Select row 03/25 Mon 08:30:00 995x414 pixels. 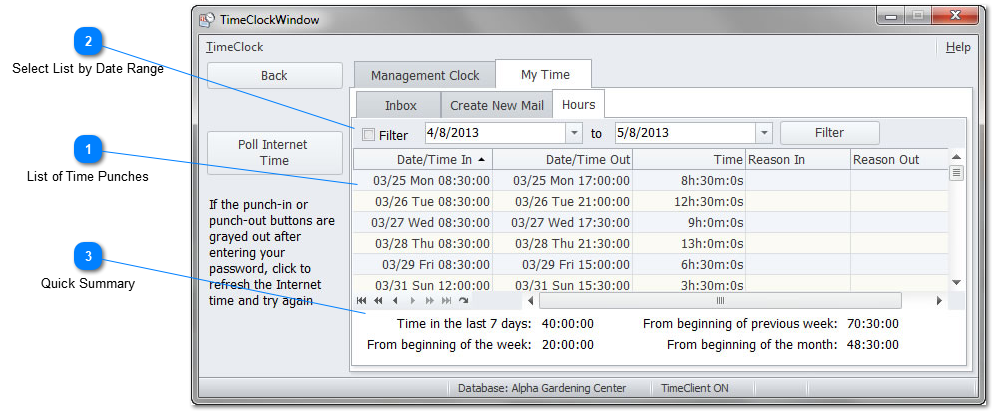coord(650,180)
